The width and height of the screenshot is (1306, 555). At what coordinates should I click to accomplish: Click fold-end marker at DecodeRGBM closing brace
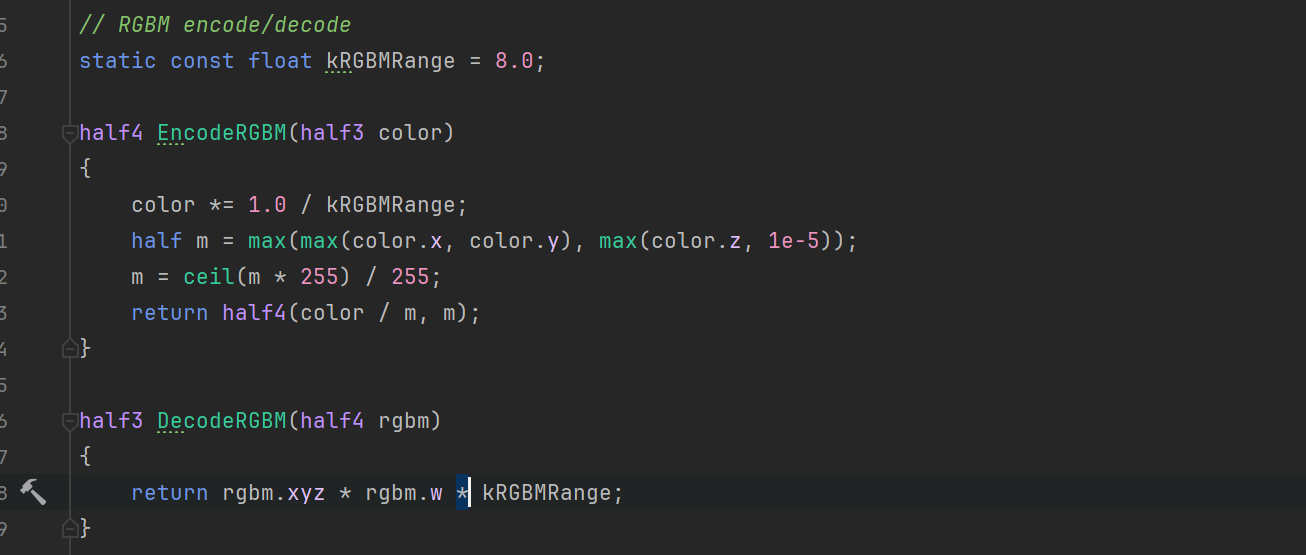69,527
